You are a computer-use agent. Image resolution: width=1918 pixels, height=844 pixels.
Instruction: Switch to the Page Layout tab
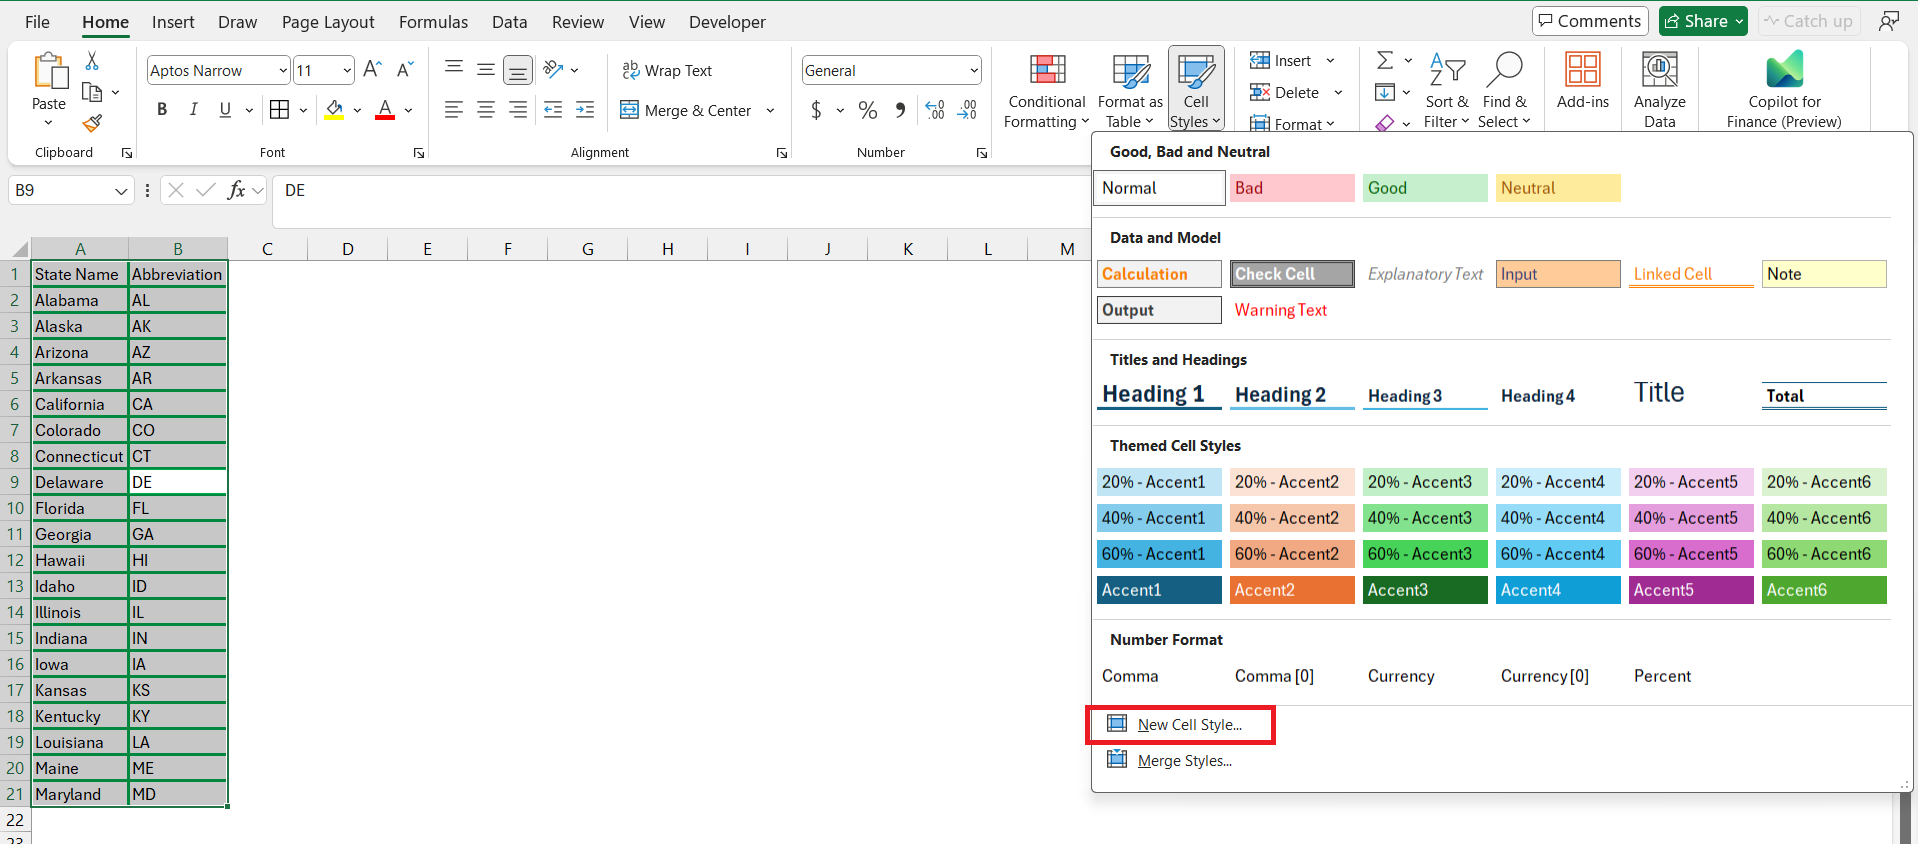328,22
